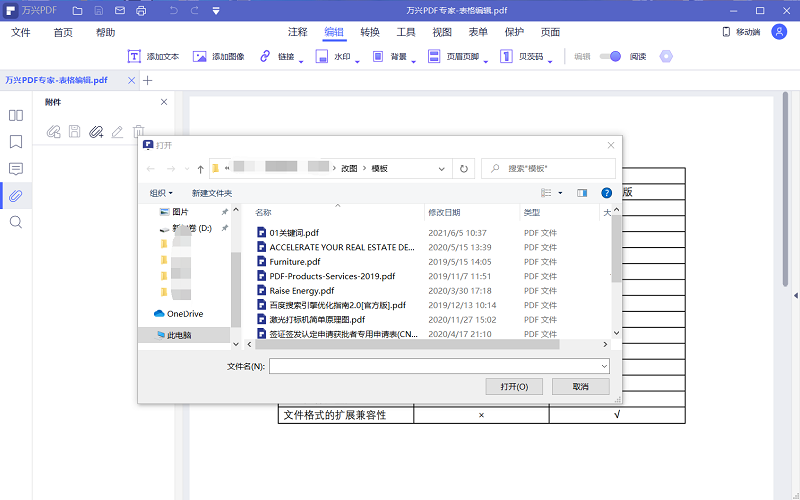Image resolution: width=800 pixels, height=500 pixels.
Task: Click the refresh button in Open dialog
Action: click(464, 168)
